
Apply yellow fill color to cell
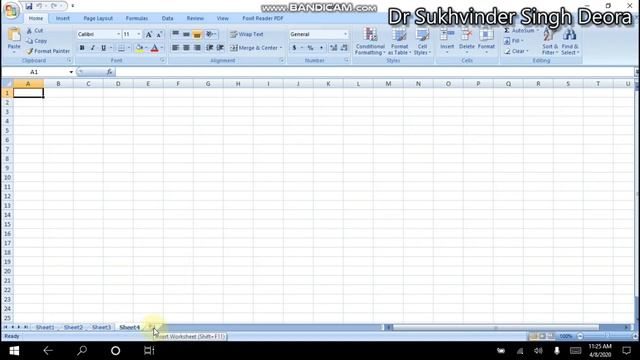[x=139, y=48]
